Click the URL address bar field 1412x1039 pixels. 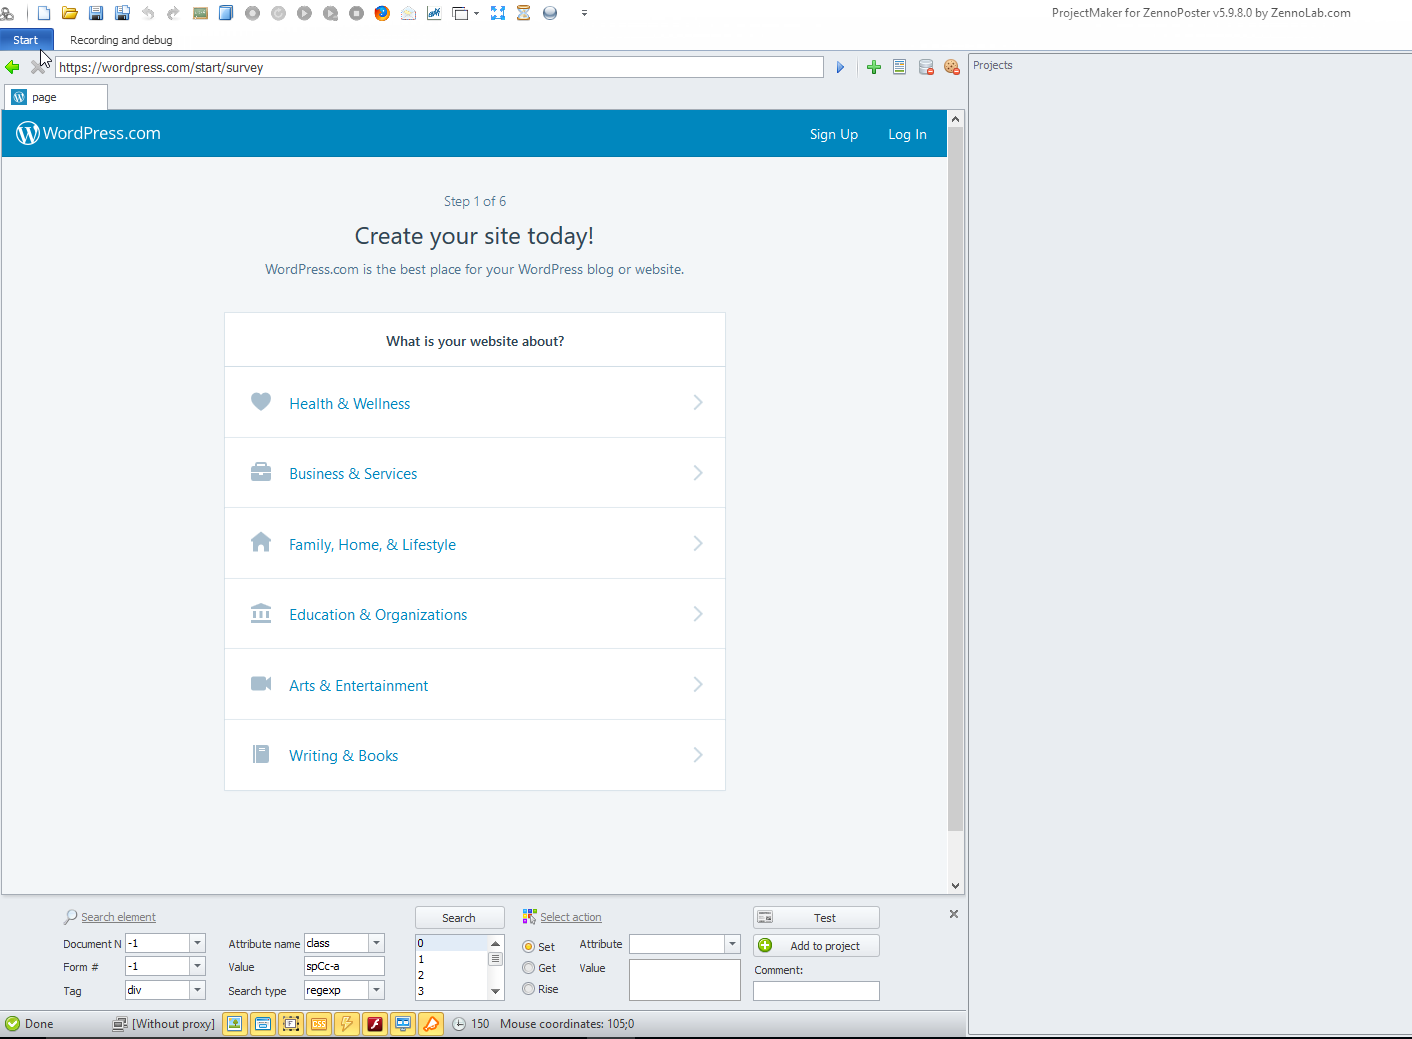439,67
